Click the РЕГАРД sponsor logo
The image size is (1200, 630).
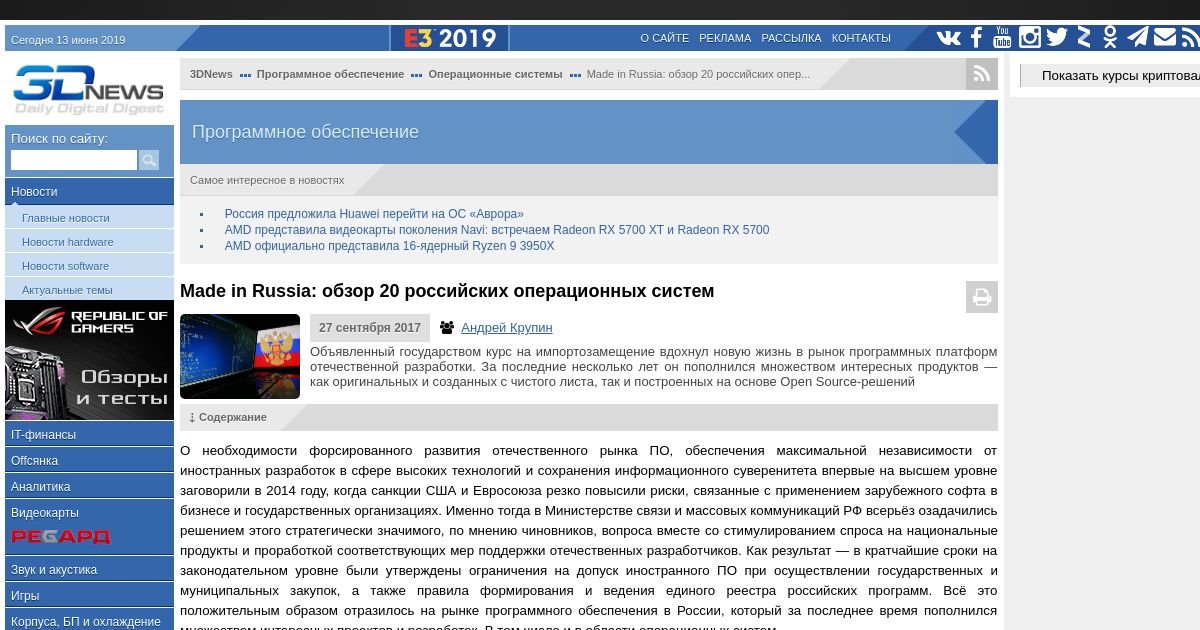61,537
